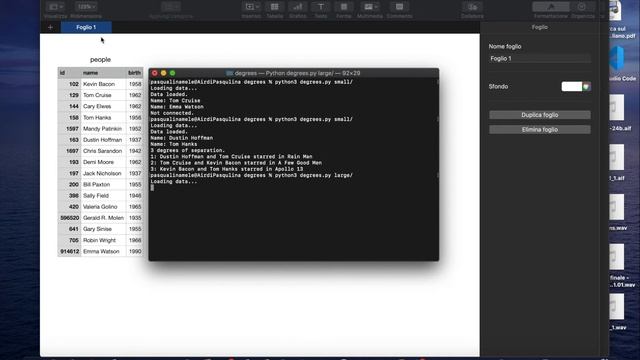Select the Tom Cruise cell in table
The height and width of the screenshot is (360, 640).
(x=103, y=95)
